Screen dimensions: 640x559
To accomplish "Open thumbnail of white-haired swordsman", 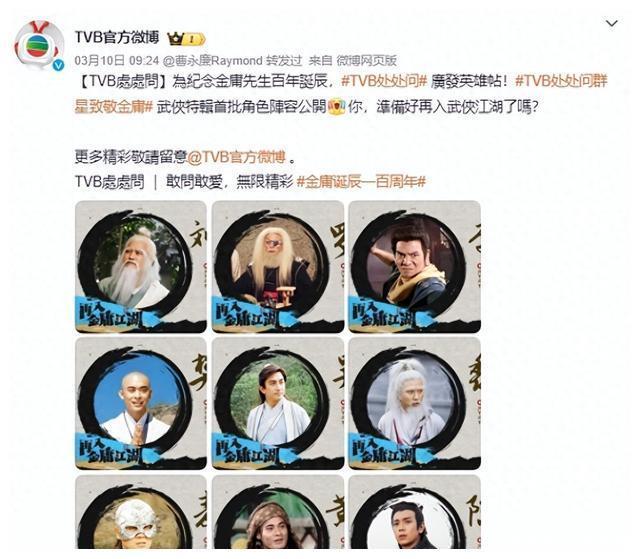I will (415, 403).
